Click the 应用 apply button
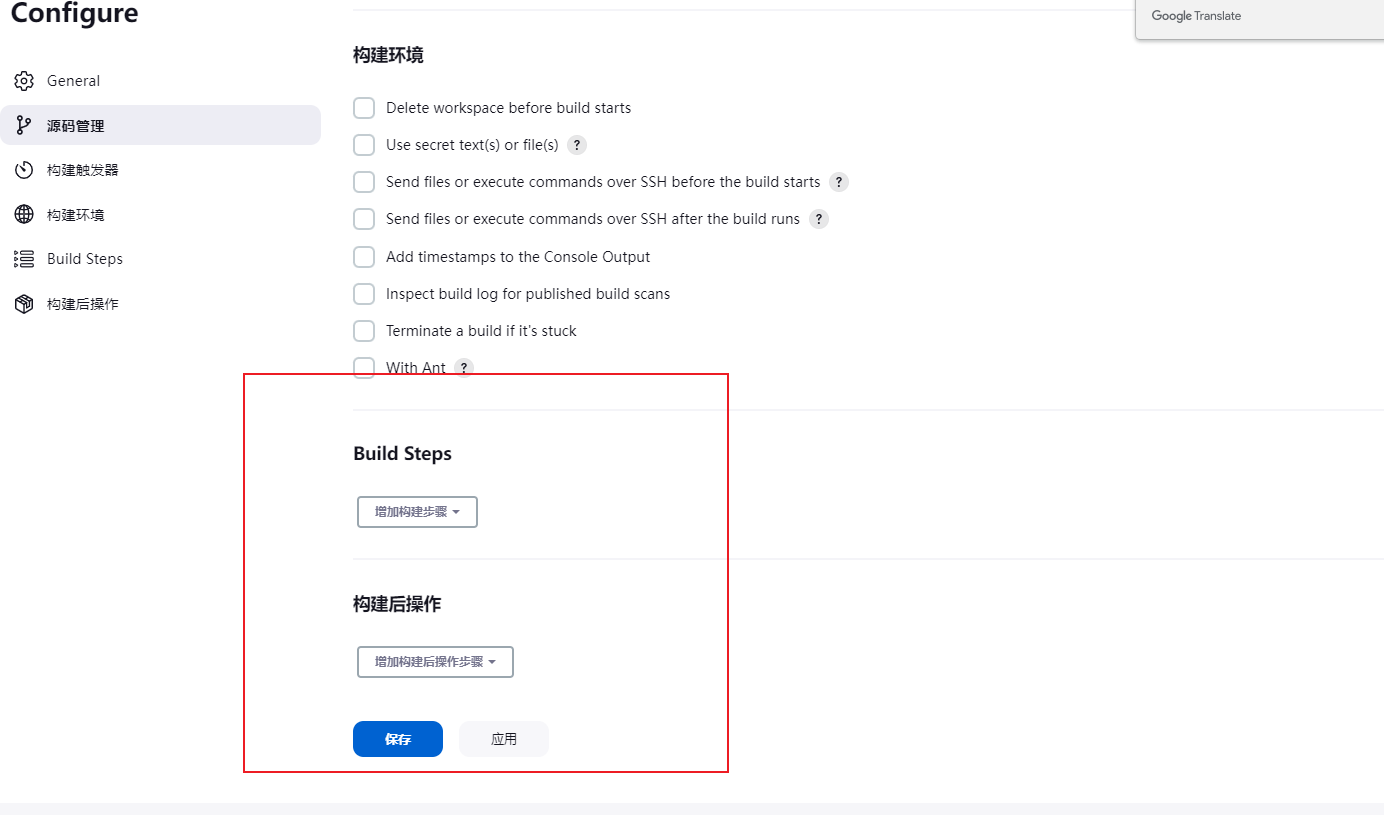1384x815 pixels. click(x=504, y=739)
